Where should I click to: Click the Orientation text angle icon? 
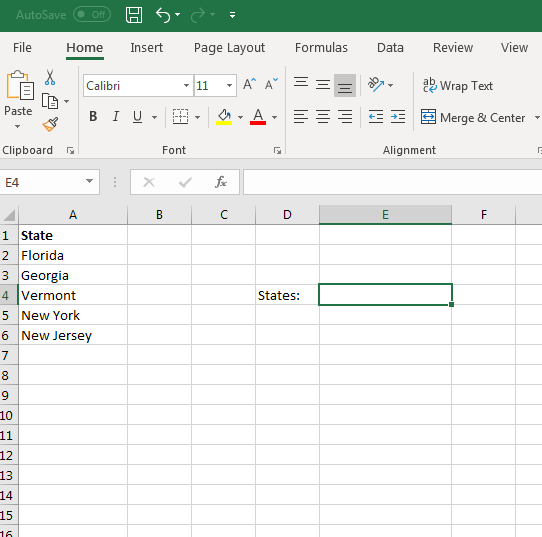(376, 84)
